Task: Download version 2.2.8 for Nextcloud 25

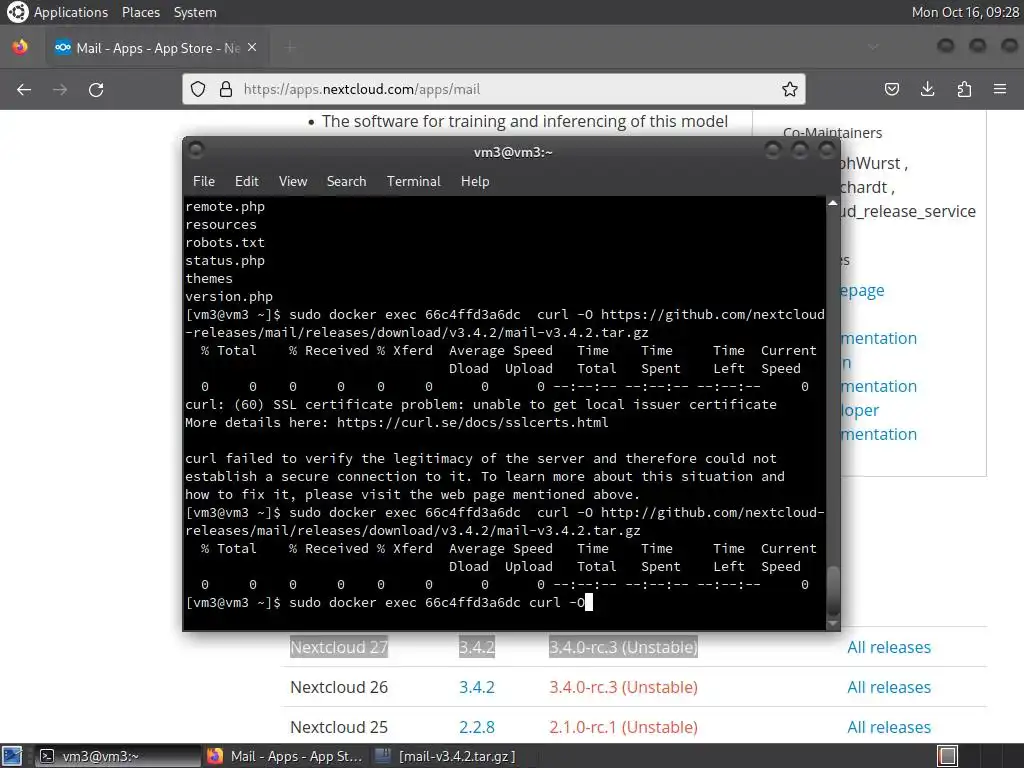Action: point(477,727)
